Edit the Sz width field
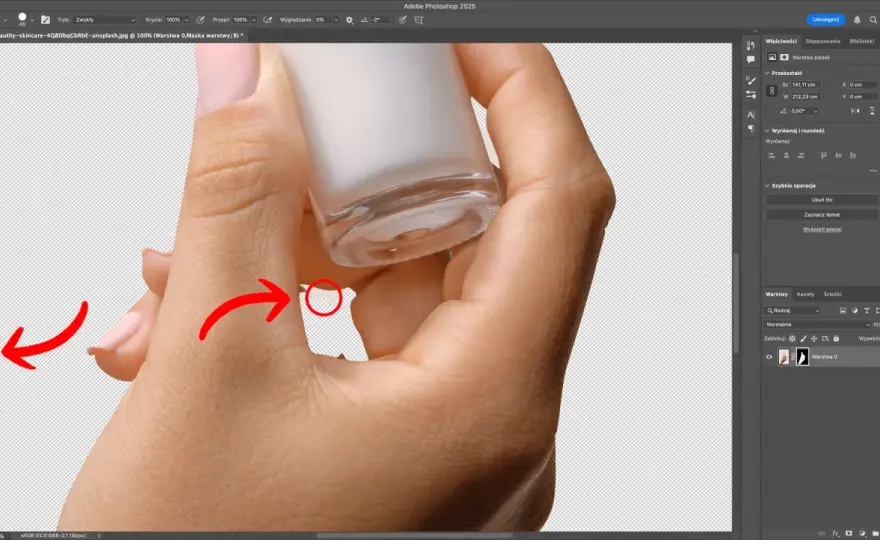This screenshot has width=880, height=540. [805, 85]
